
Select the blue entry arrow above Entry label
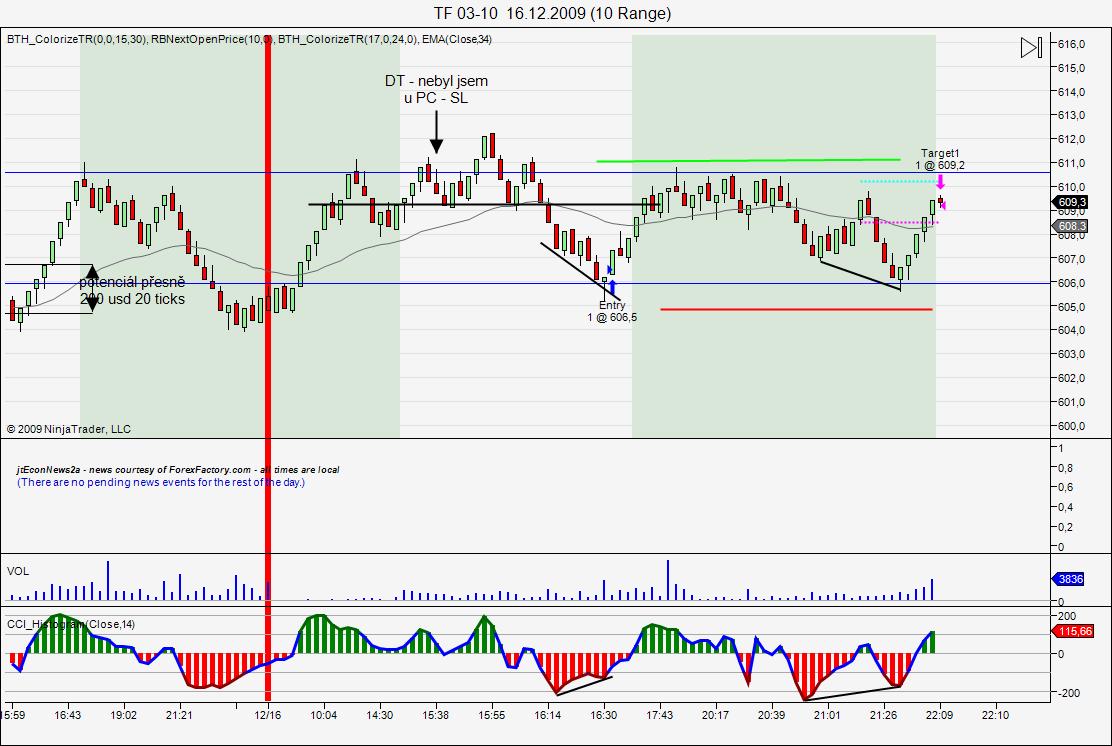click(x=613, y=288)
